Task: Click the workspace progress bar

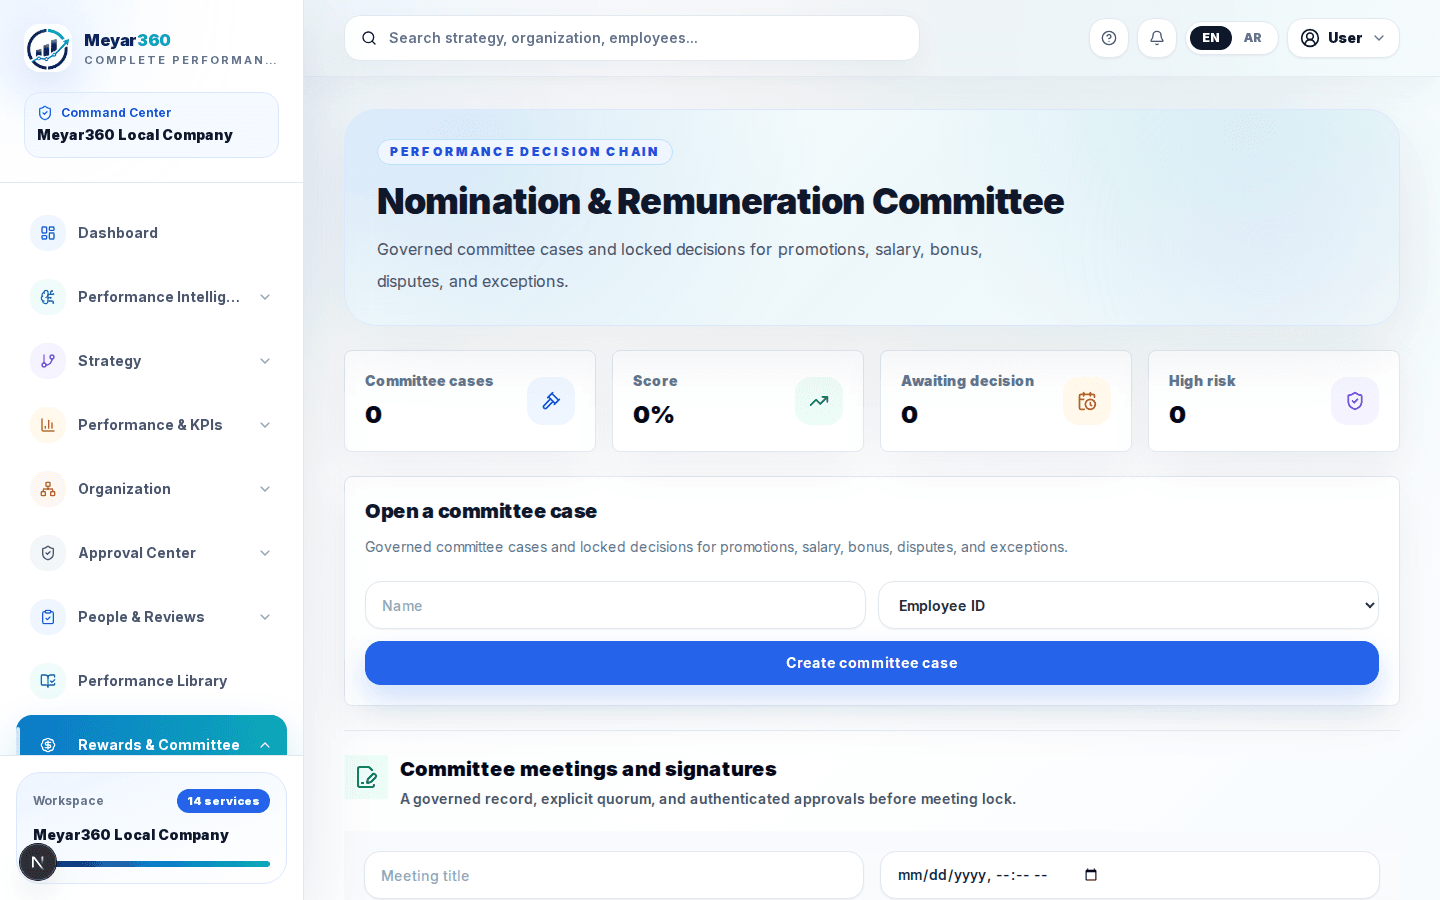Action: tap(152, 864)
